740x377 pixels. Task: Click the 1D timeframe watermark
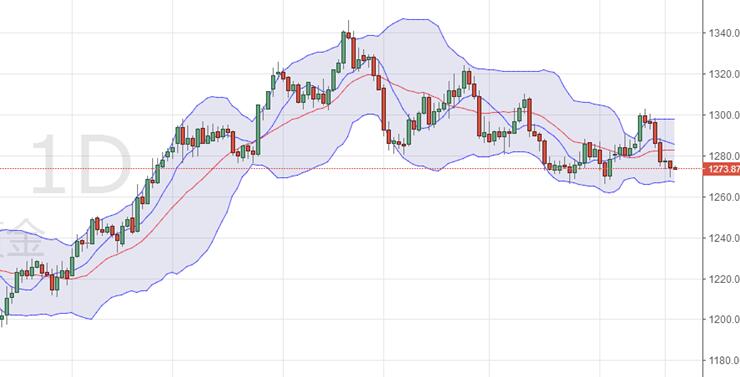pos(81,165)
